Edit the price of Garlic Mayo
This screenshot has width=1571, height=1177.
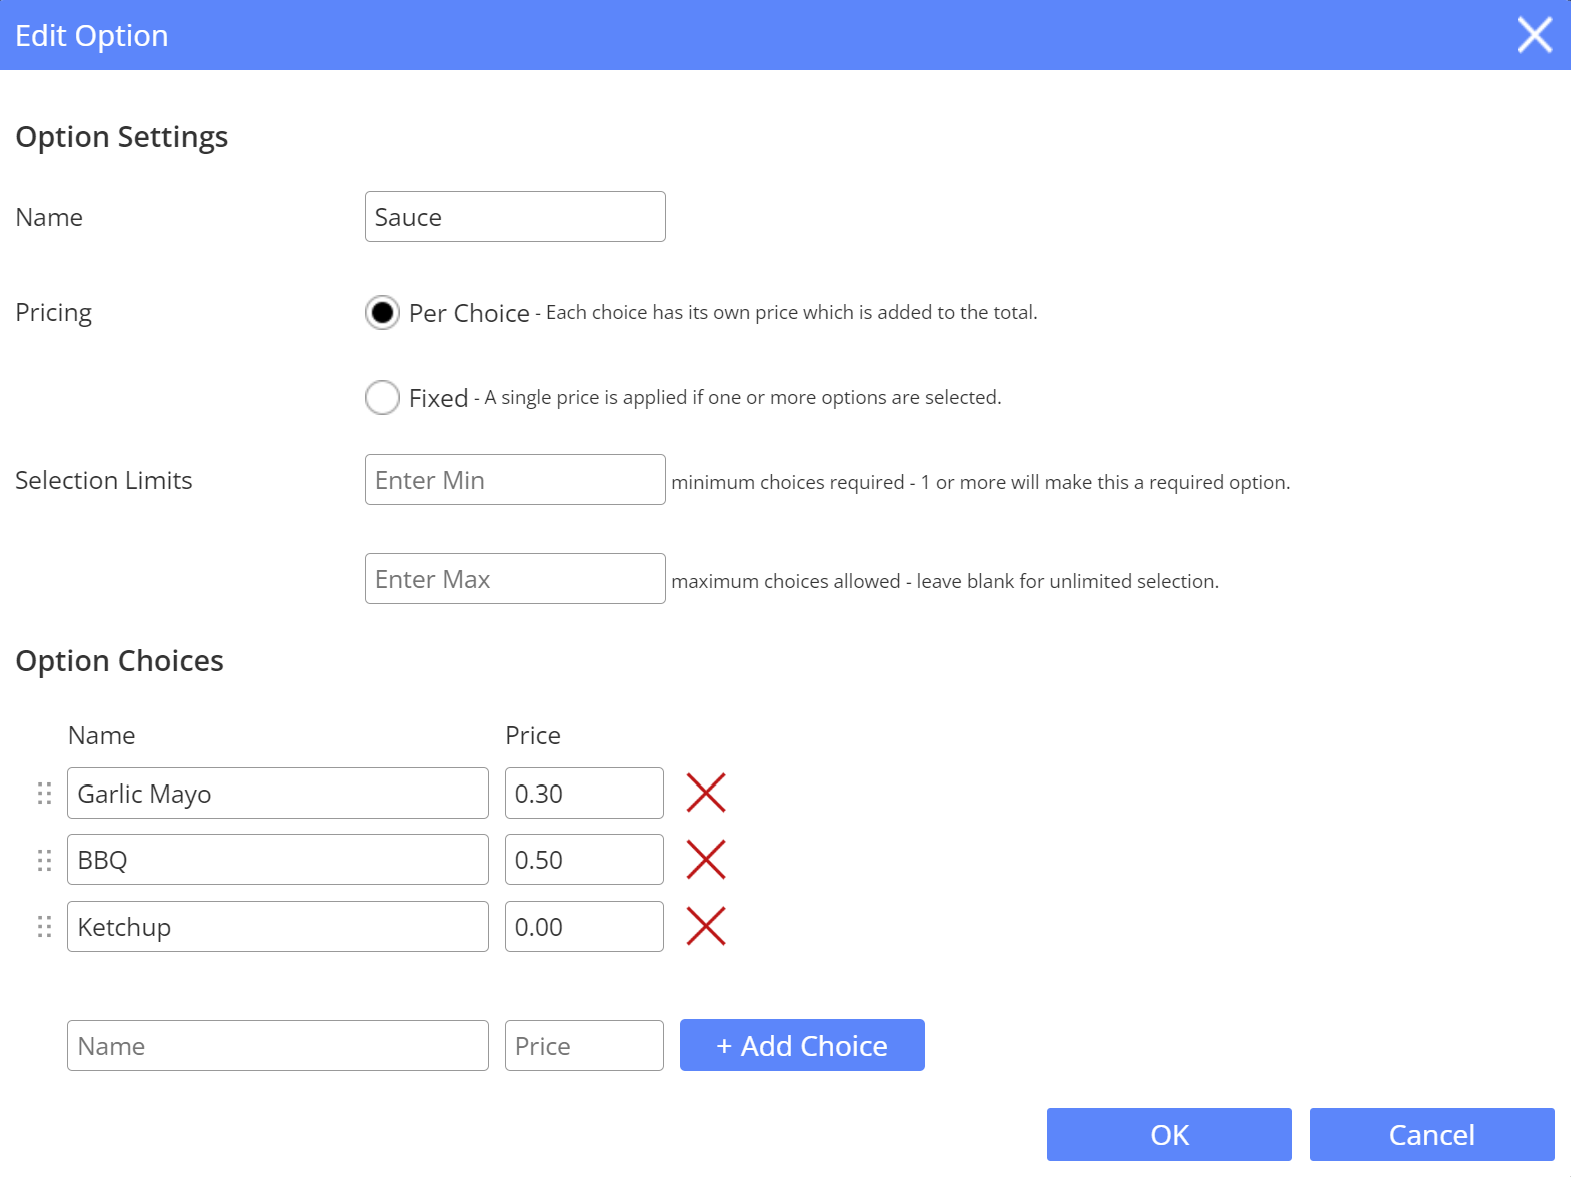pos(584,793)
